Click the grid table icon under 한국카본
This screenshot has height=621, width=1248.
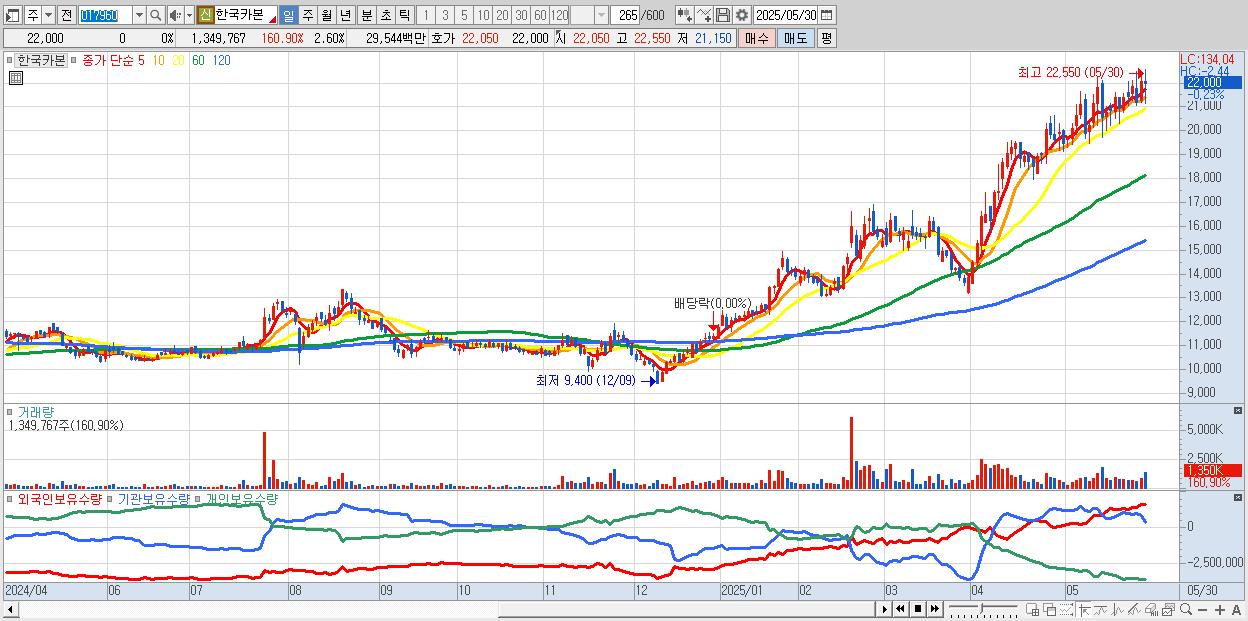pyautogui.click(x=16, y=77)
